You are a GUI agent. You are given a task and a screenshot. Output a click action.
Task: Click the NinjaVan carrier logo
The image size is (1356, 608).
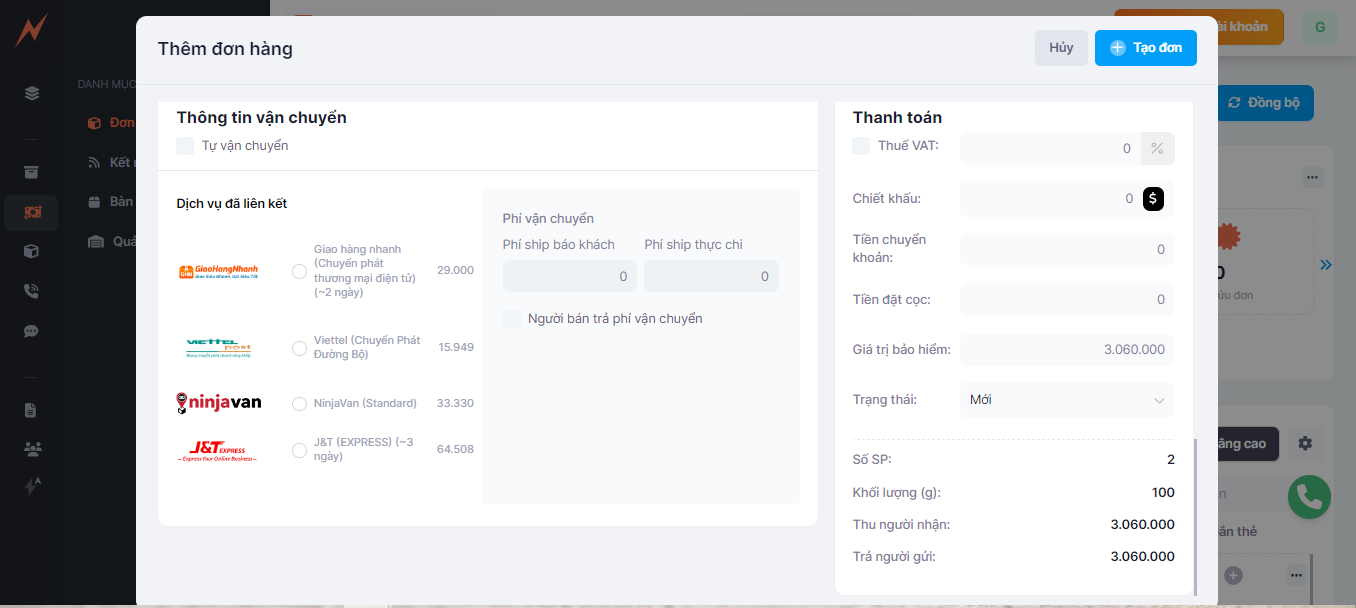click(x=218, y=403)
